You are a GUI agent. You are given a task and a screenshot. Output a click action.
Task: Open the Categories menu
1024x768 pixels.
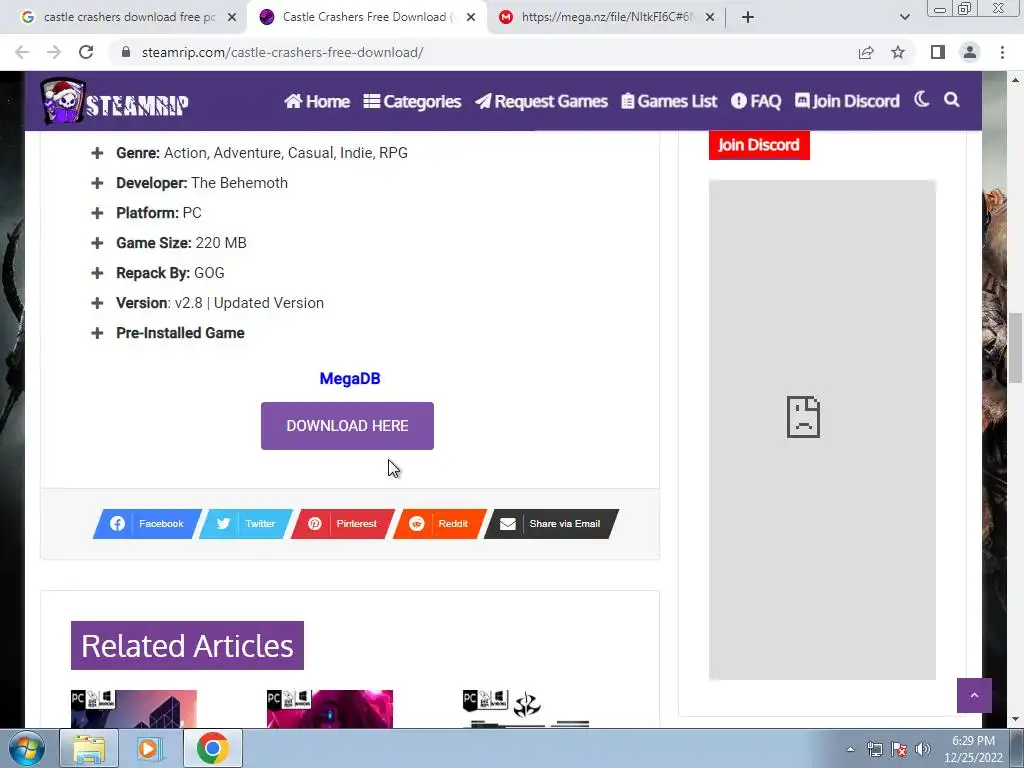click(x=412, y=101)
